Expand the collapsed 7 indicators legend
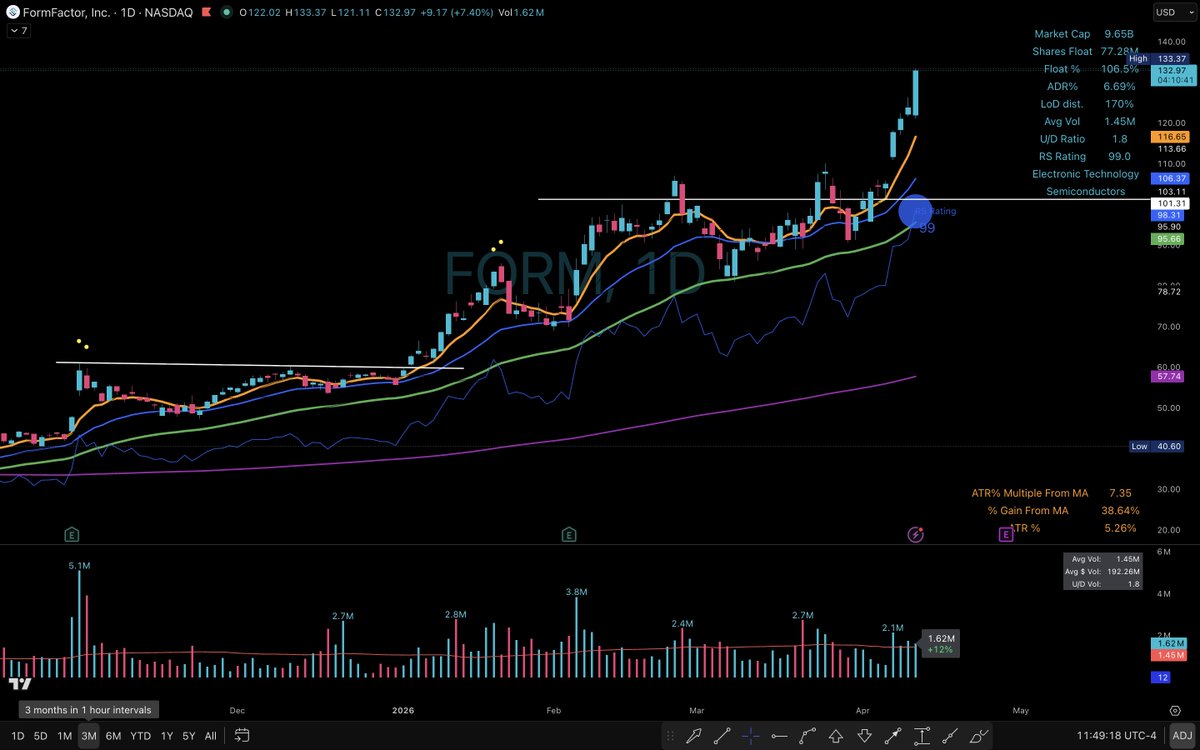 [x=17, y=31]
